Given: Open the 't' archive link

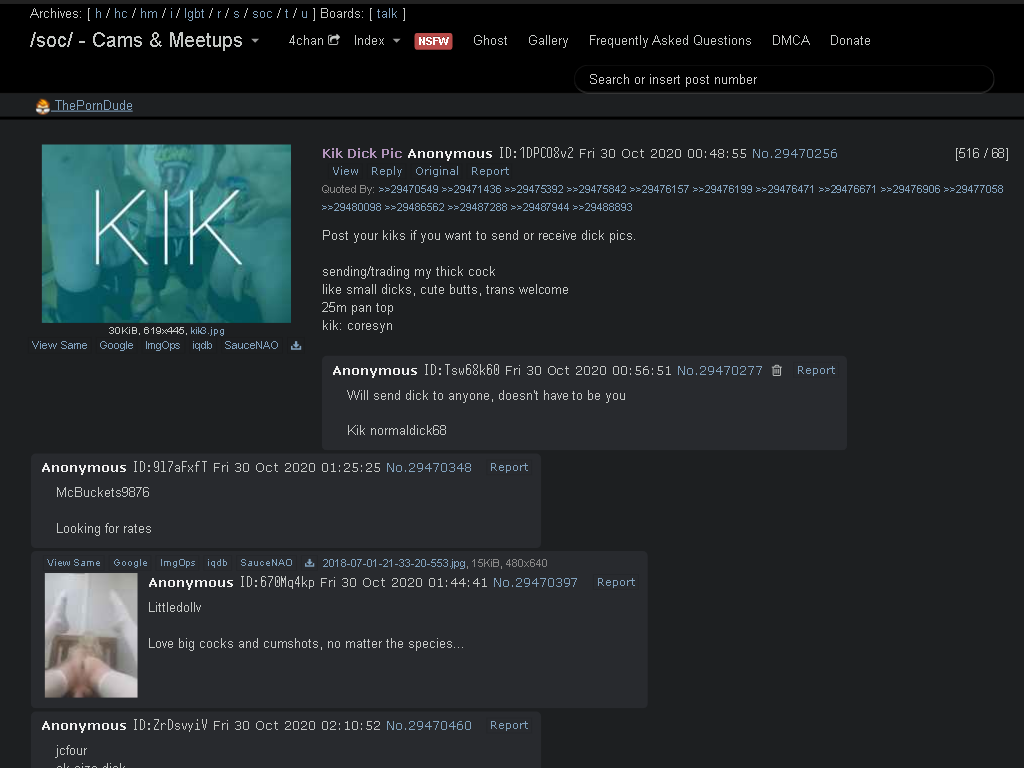Looking at the screenshot, I should point(287,13).
